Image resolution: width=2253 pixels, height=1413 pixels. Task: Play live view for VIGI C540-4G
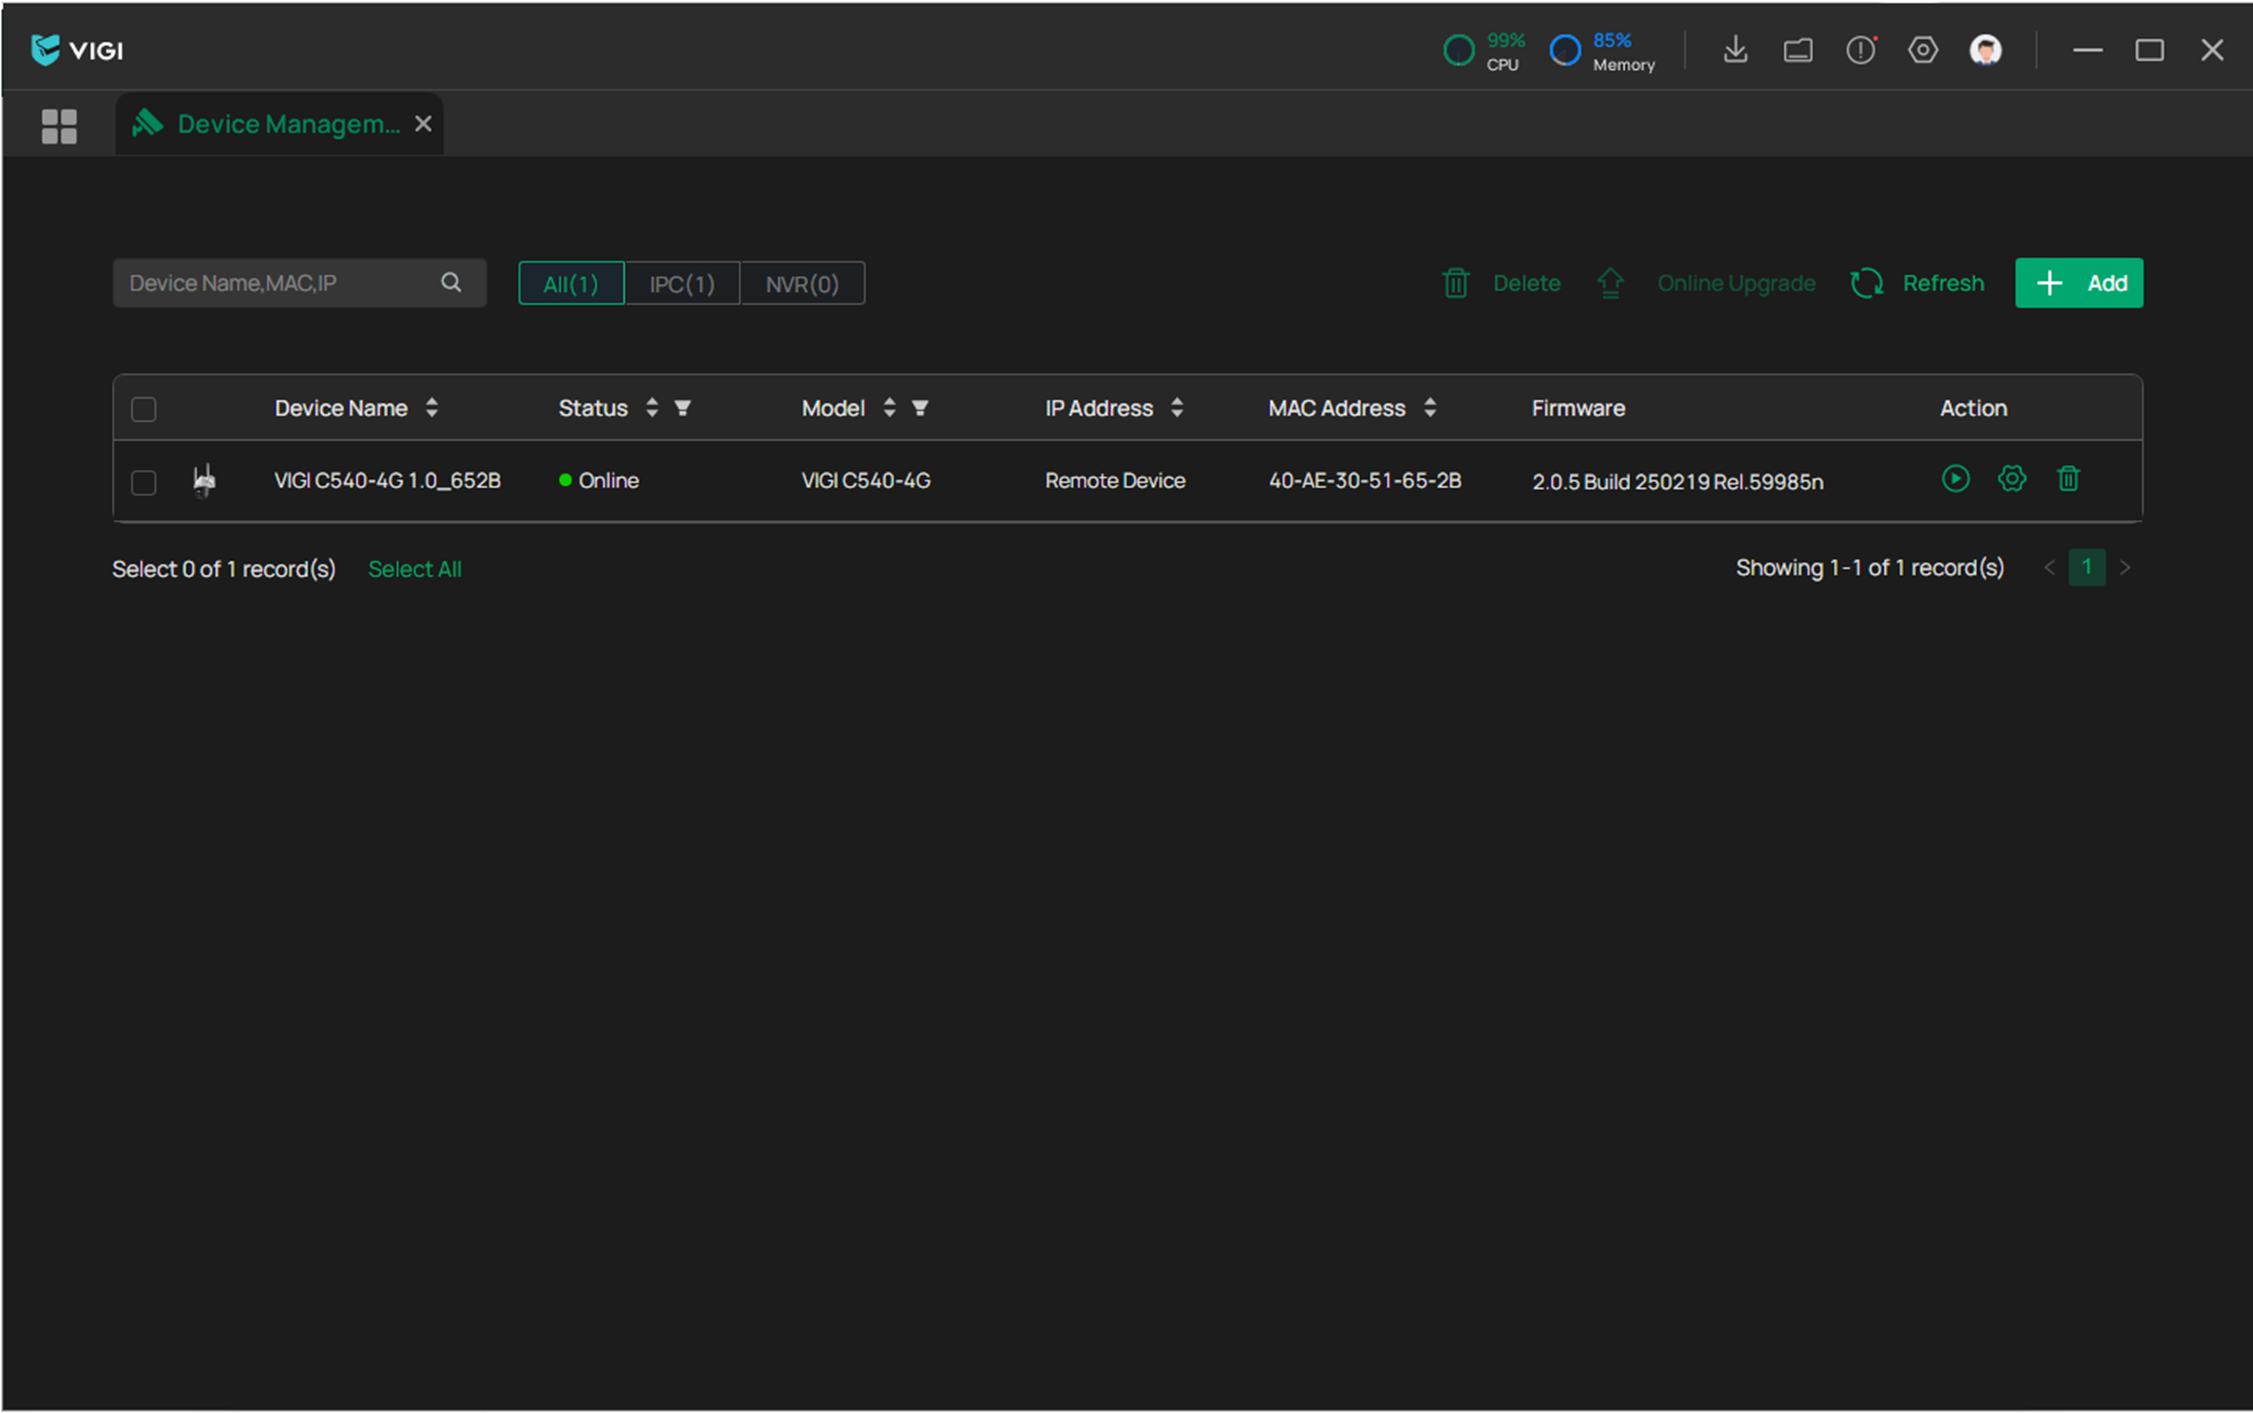(1955, 479)
